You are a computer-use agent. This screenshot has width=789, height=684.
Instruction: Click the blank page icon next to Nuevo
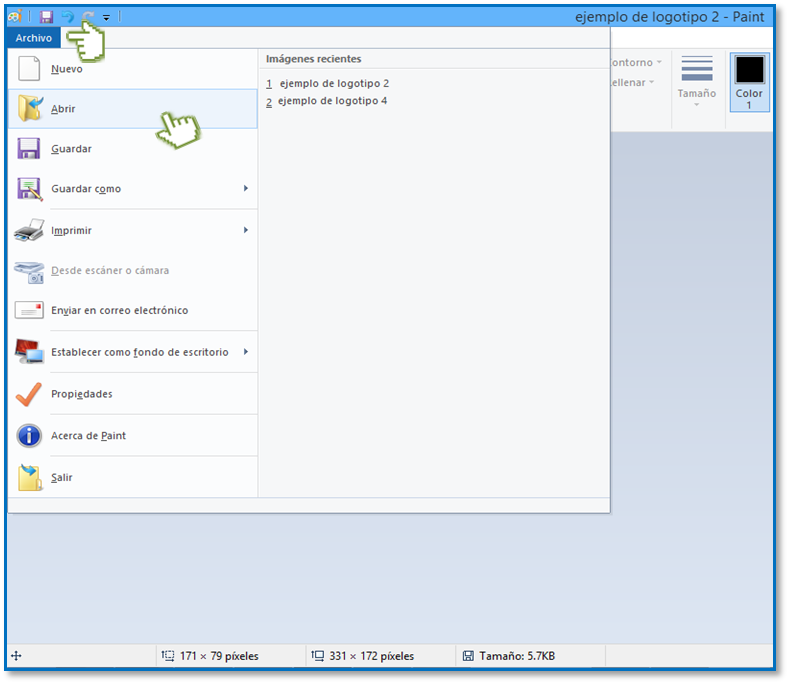pyautogui.click(x=29, y=69)
